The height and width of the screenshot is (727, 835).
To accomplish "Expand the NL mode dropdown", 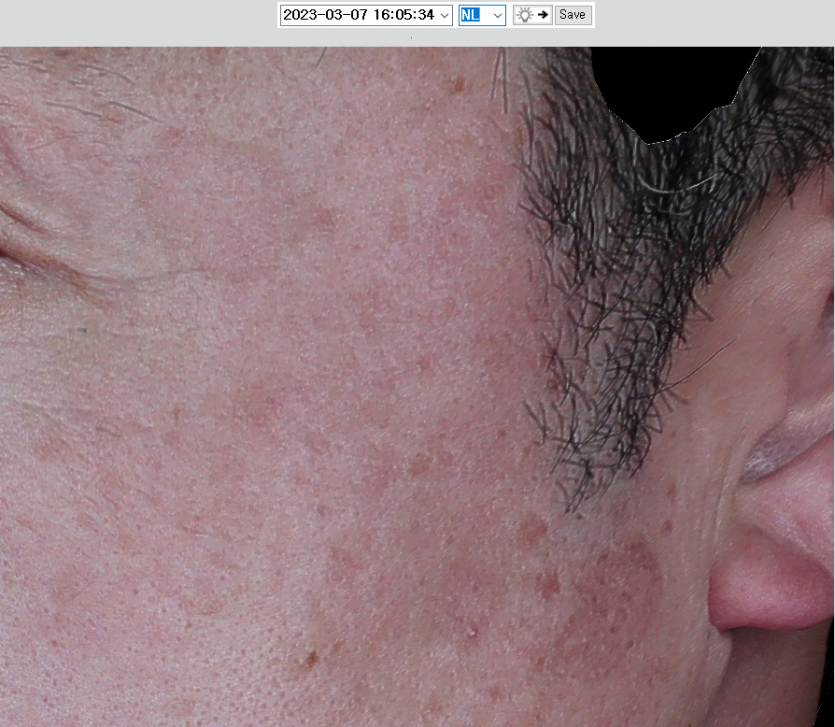I will pyautogui.click(x=482, y=15).
